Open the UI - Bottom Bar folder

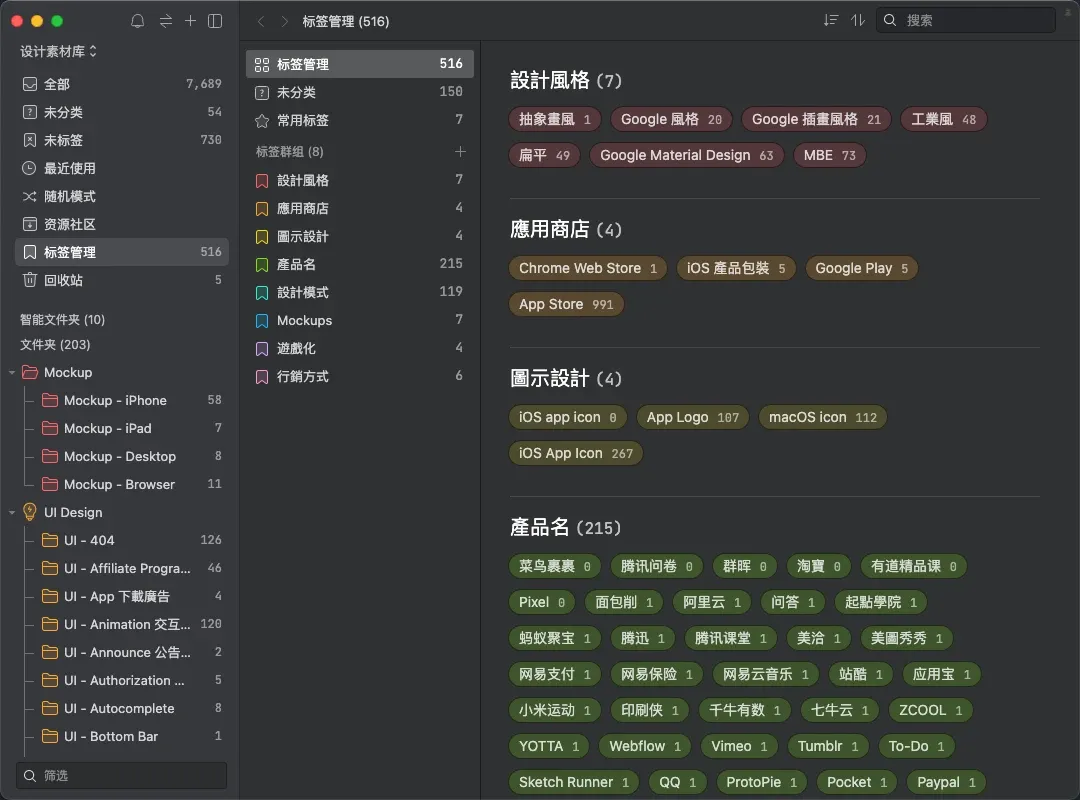coord(131,737)
